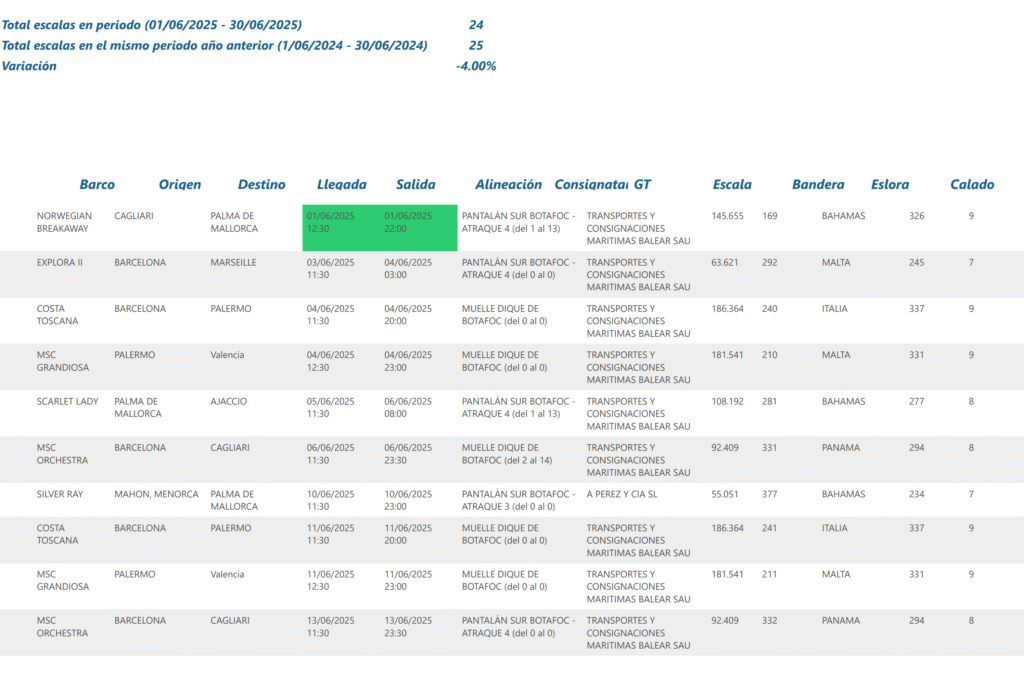
Task: Click the Barco column header
Action: 97,185
